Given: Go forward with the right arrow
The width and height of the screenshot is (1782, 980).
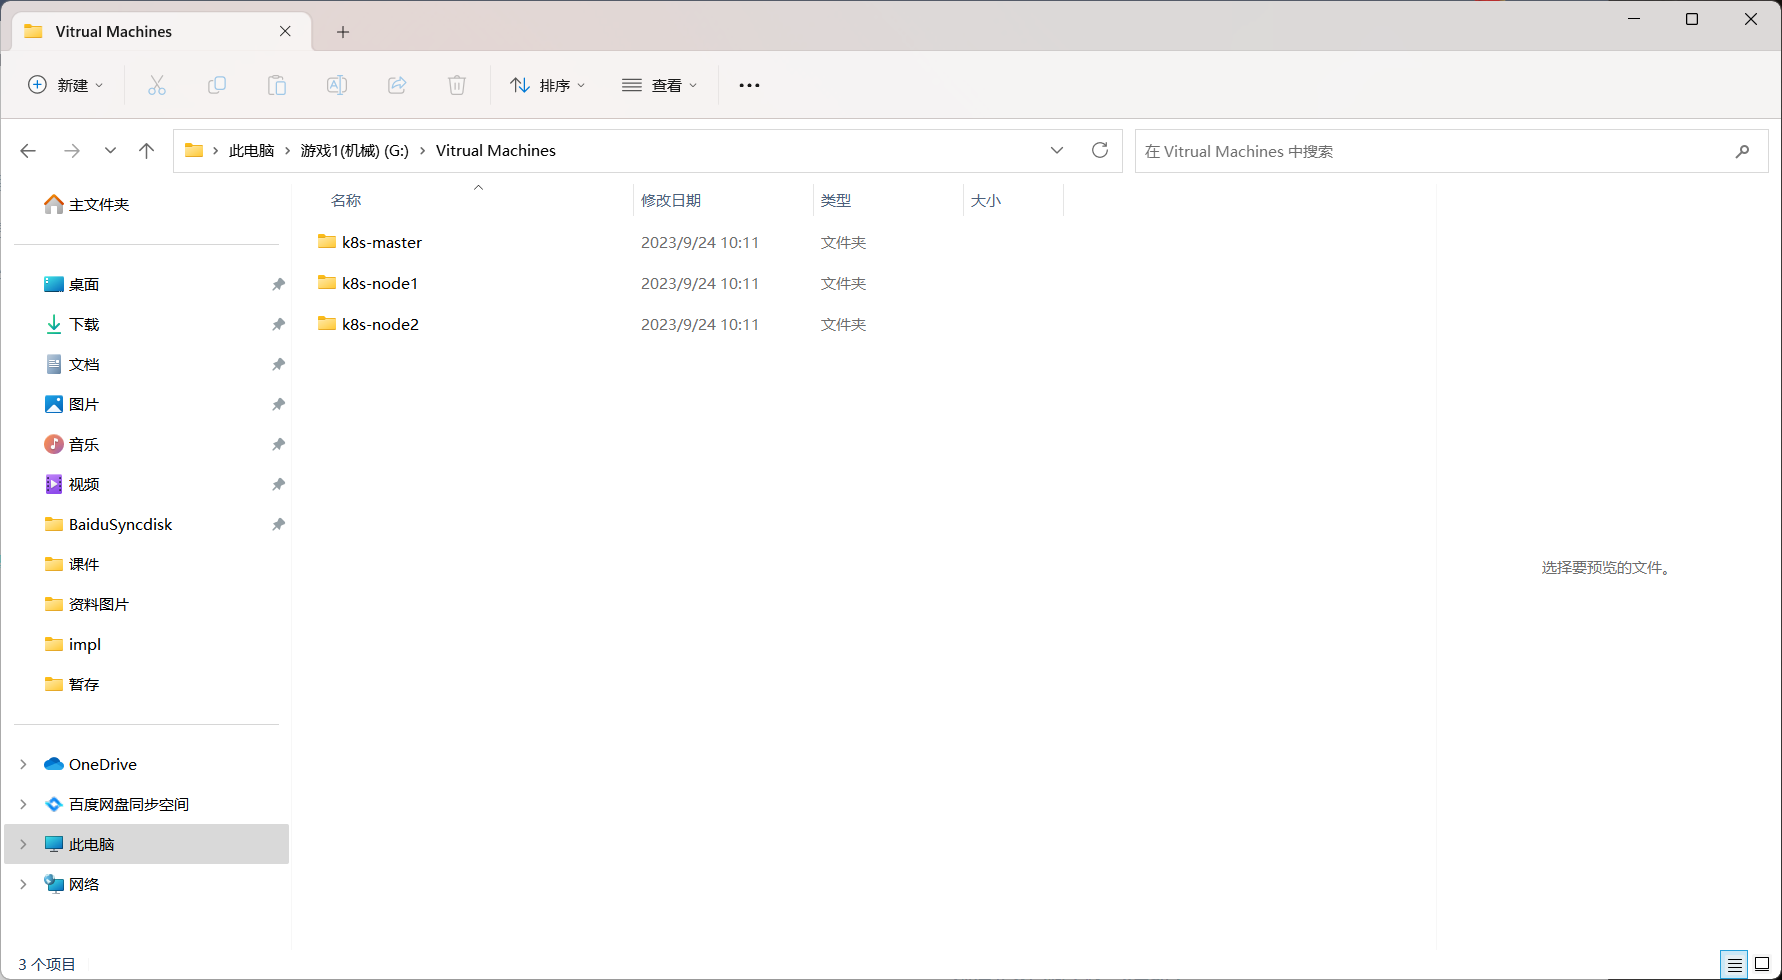Looking at the screenshot, I should (x=72, y=151).
